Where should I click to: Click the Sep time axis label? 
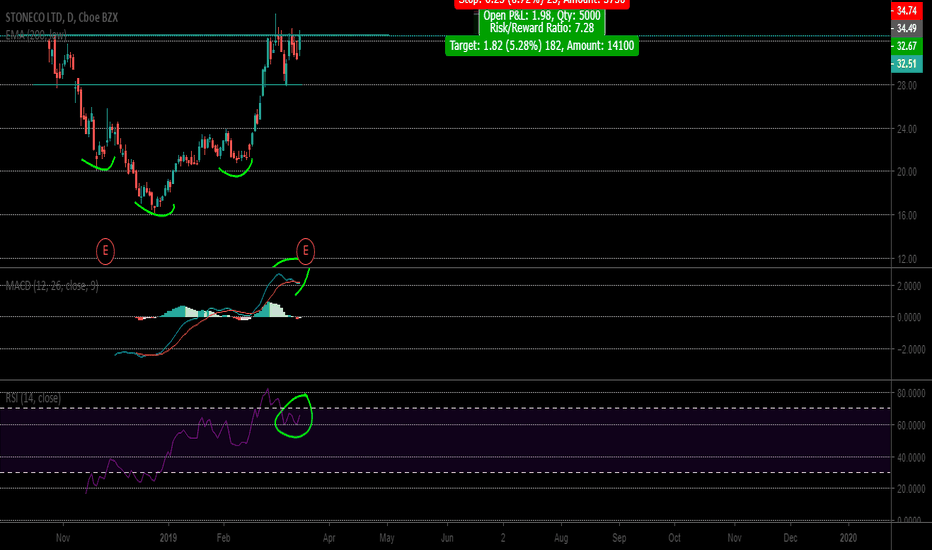pyautogui.click(x=619, y=538)
